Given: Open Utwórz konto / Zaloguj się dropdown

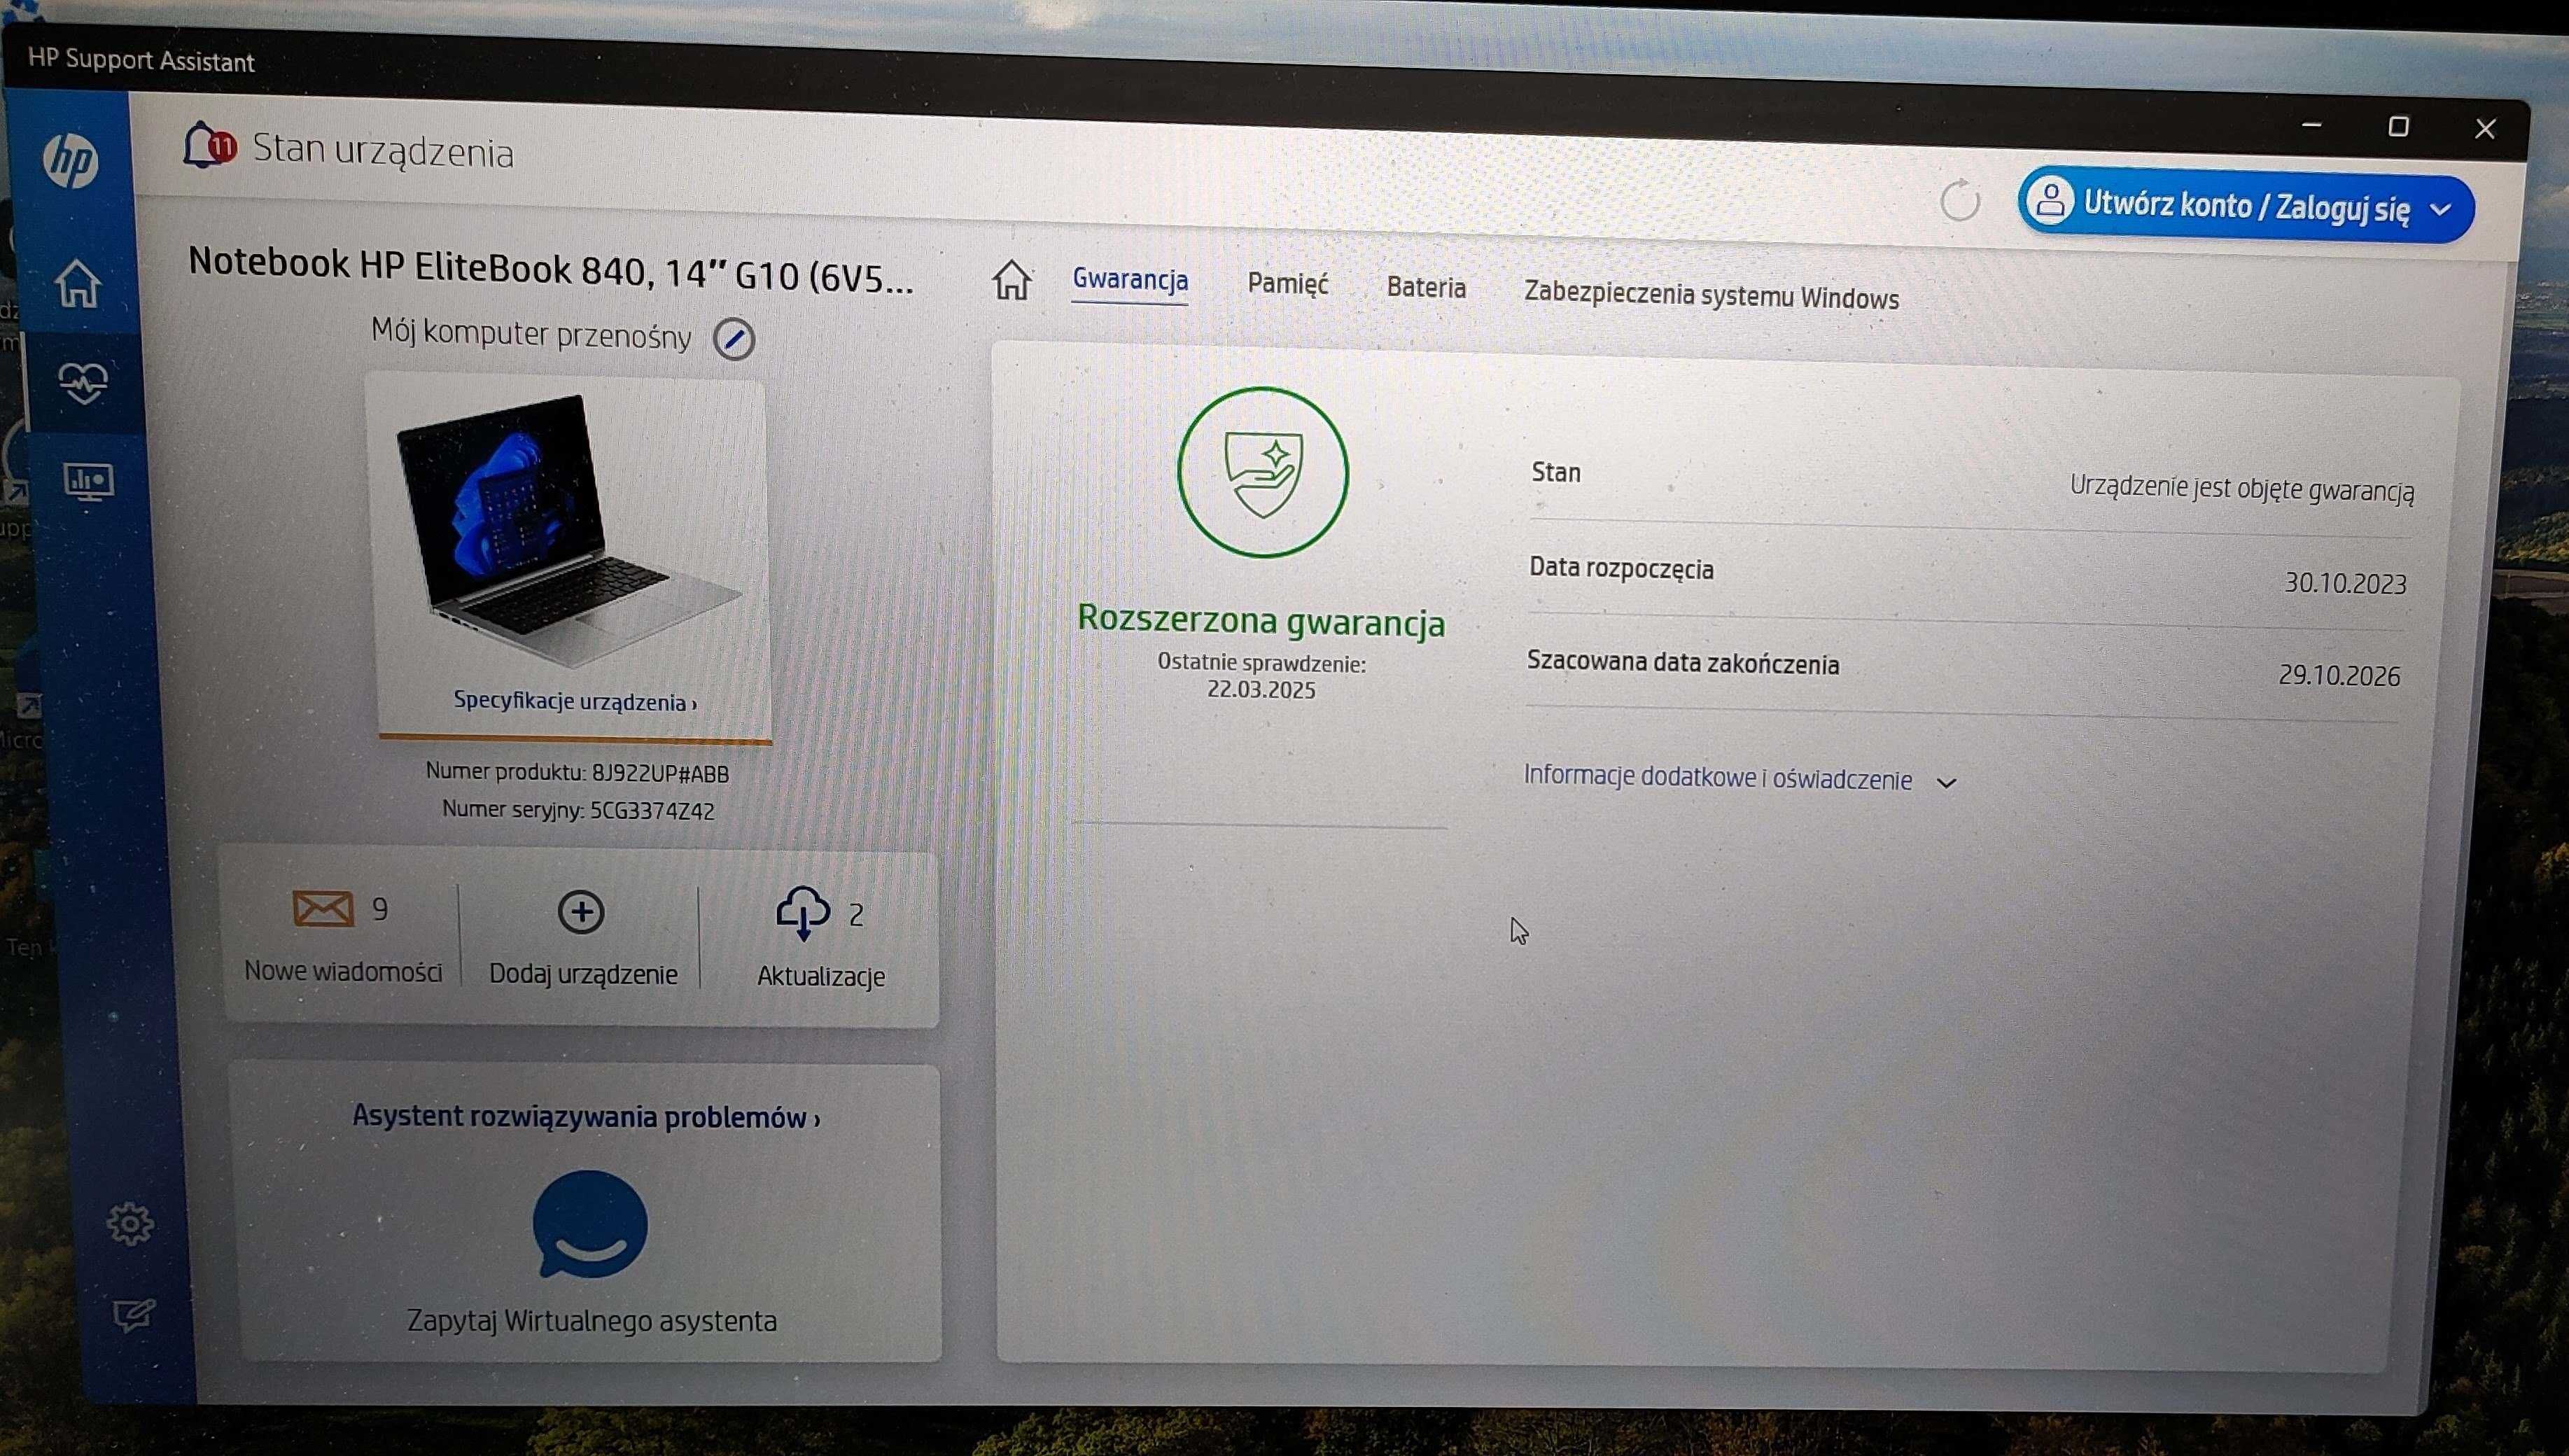Looking at the screenshot, I should click(2245, 206).
